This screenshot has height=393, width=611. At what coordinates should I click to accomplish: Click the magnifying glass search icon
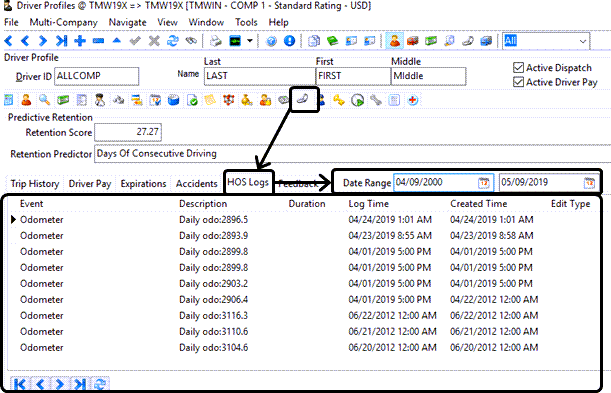click(x=44, y=100)
